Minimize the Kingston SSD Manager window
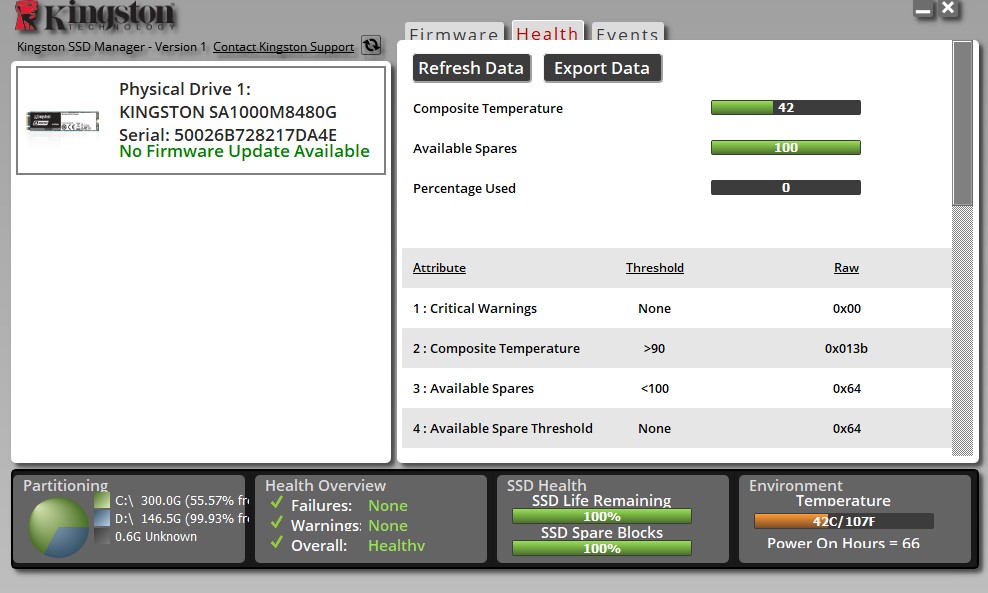988x593 pixels. (x=923, y=9)
